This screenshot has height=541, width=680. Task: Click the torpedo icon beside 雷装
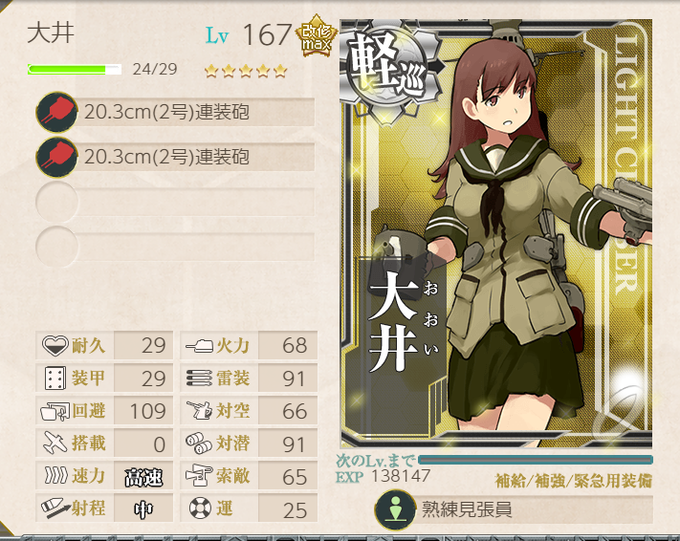pos(199,378)
